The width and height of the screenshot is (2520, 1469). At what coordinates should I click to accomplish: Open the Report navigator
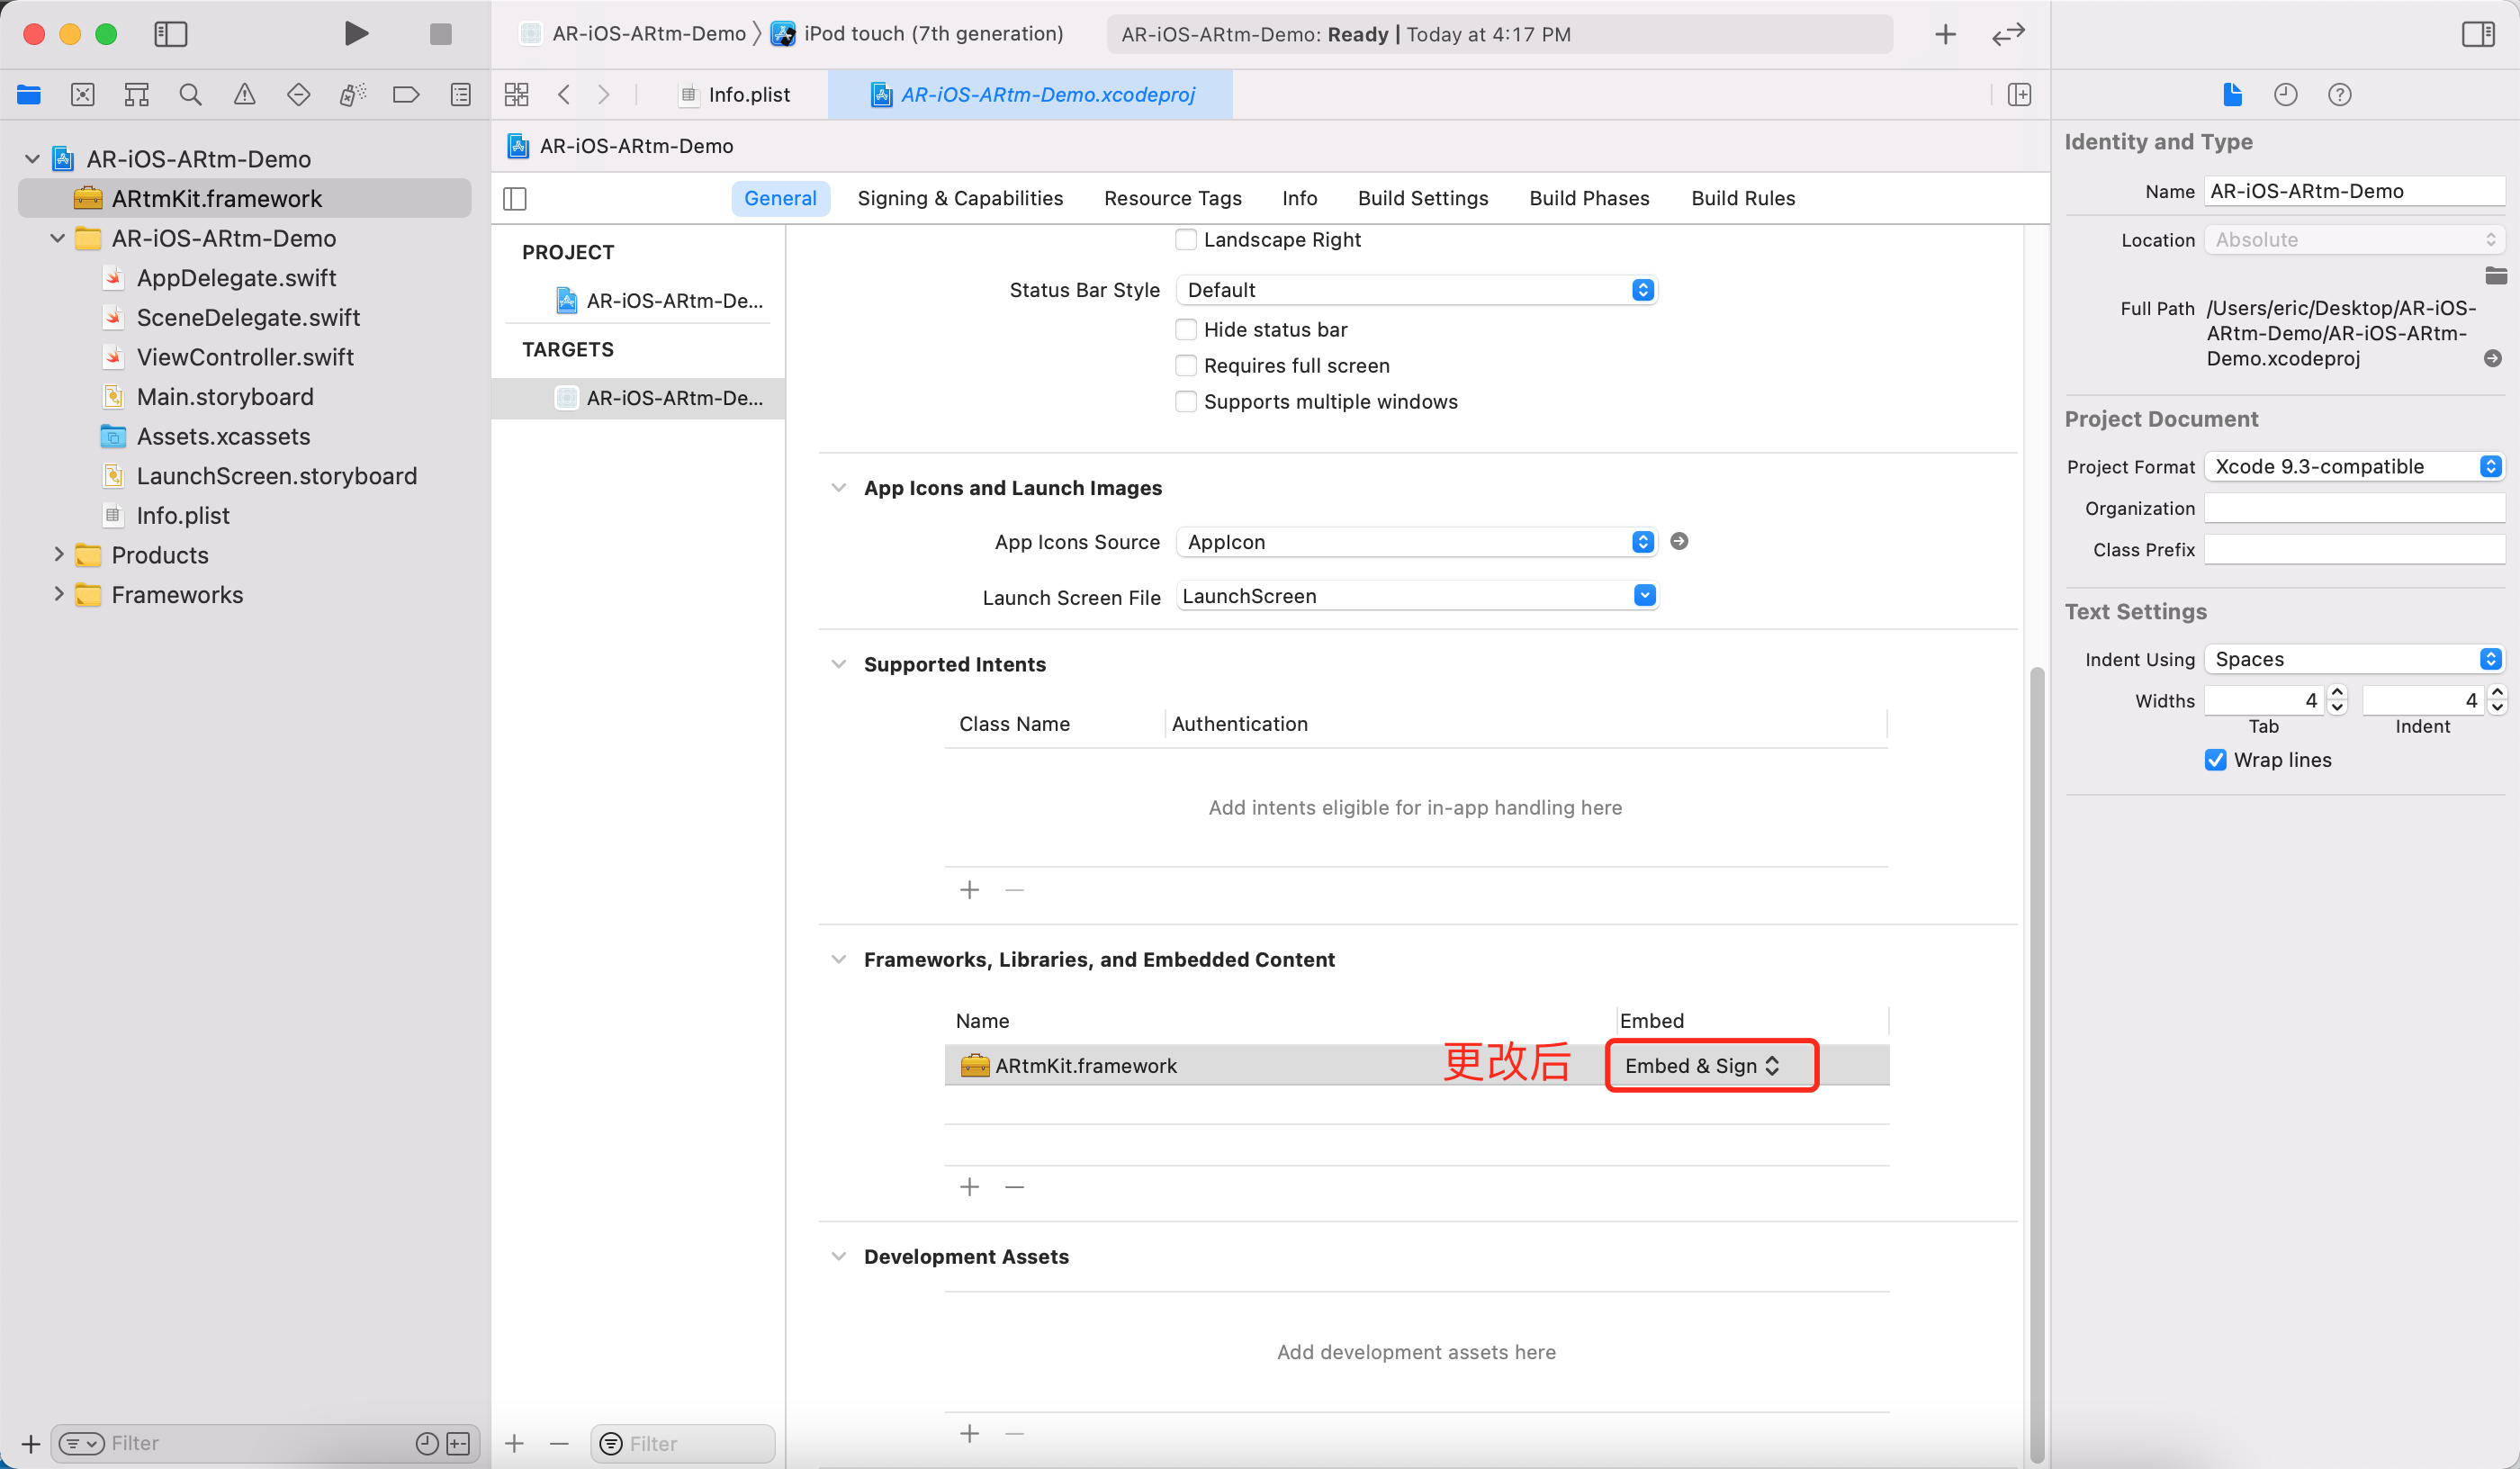pos(460,95)
